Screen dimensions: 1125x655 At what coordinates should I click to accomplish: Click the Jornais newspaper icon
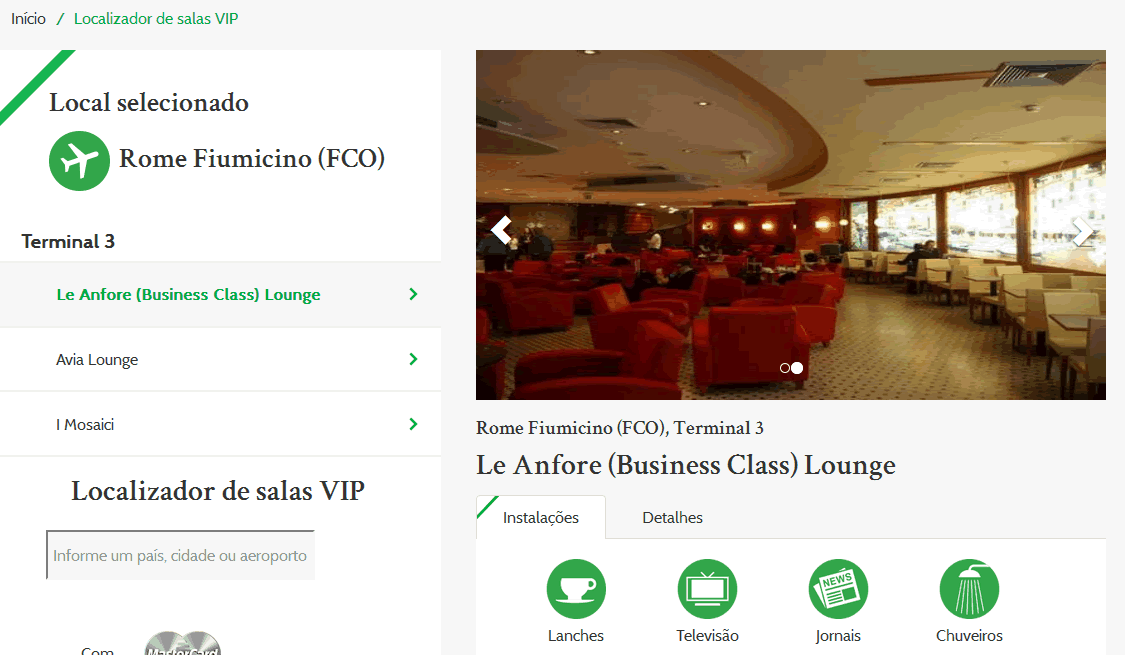tap(838, 589)
